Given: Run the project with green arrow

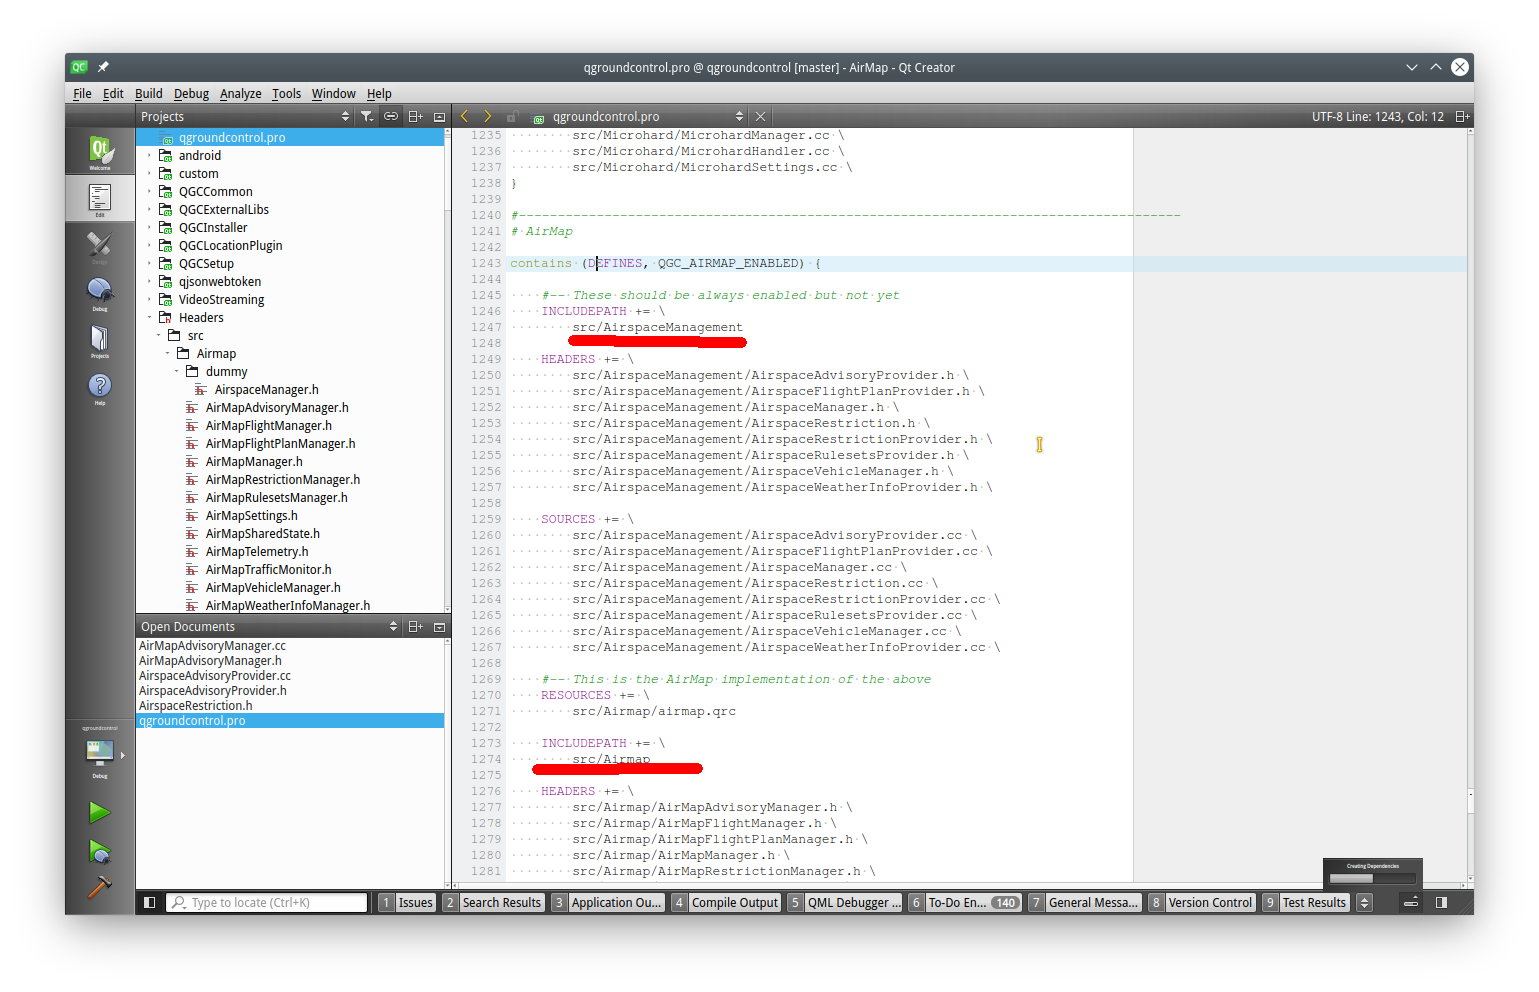Looking at the screenshot, I should point(99,812).
